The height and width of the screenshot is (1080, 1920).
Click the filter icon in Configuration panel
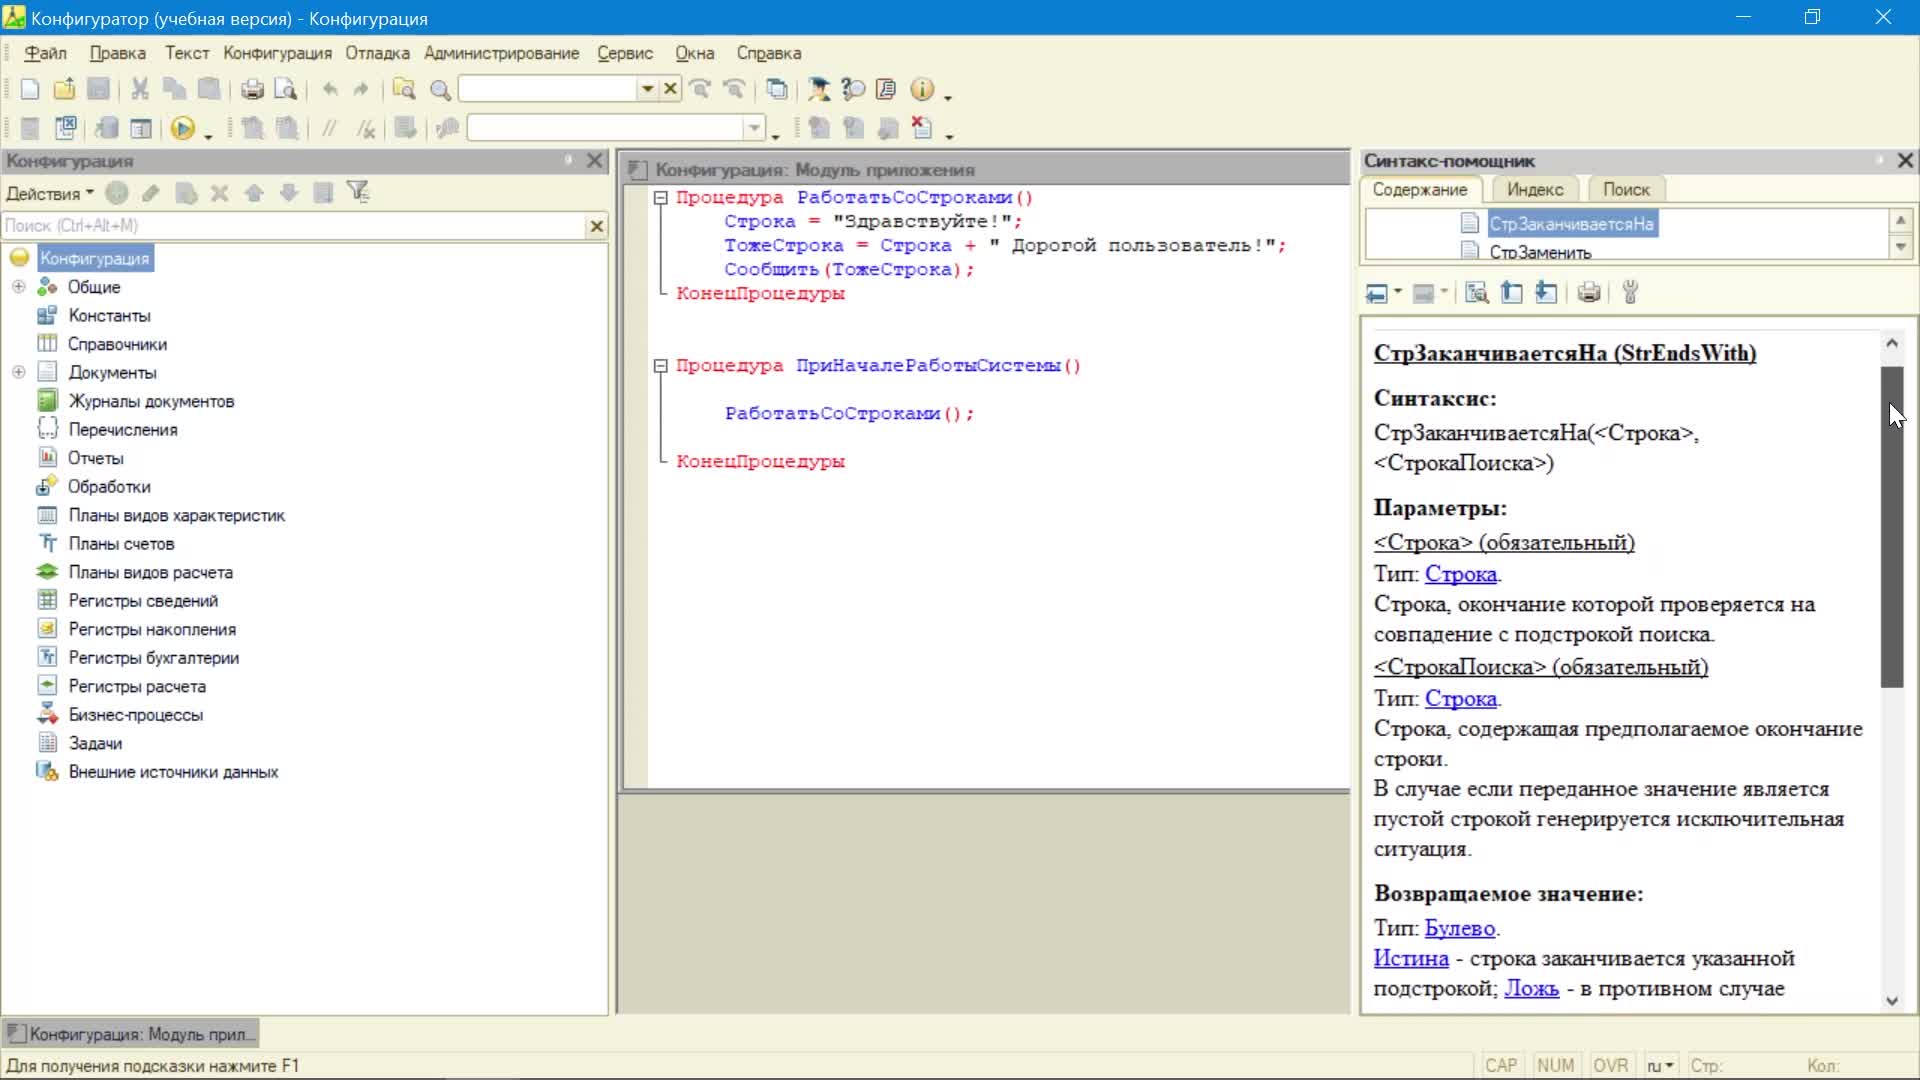pyautogui.click(x=358, y=192)
